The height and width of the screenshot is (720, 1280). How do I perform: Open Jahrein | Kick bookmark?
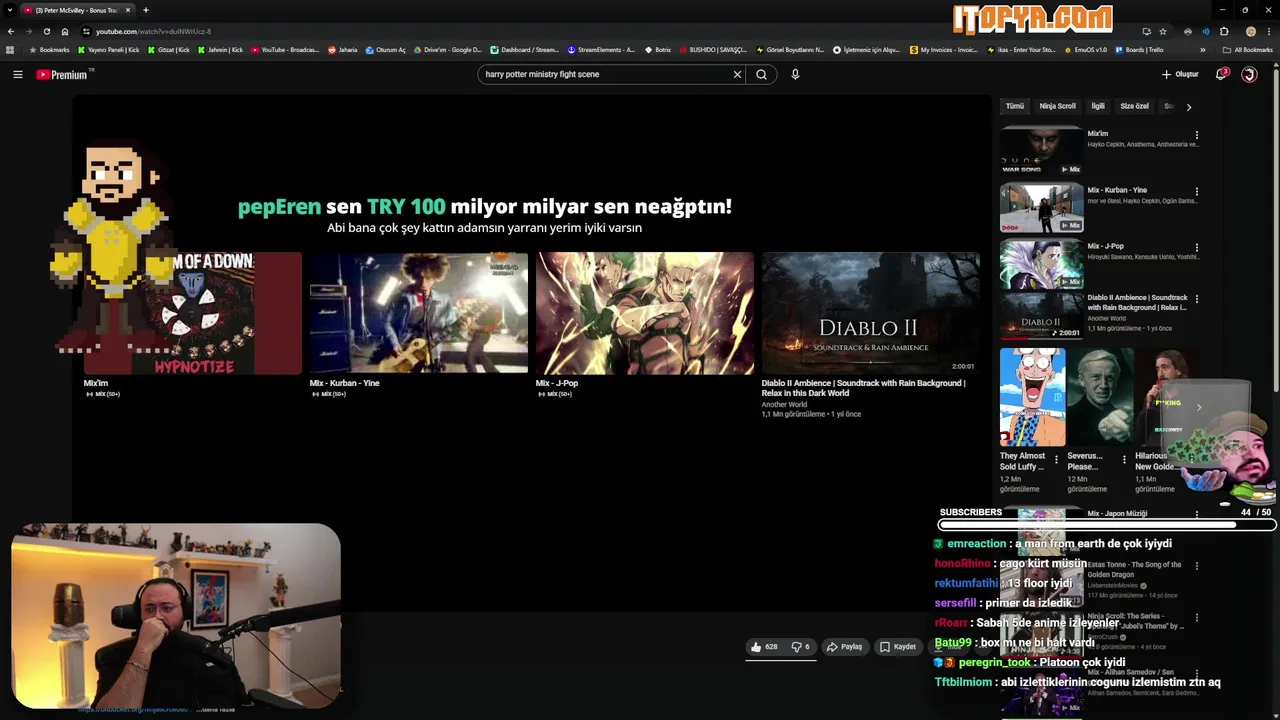click(x=220, y=49)
